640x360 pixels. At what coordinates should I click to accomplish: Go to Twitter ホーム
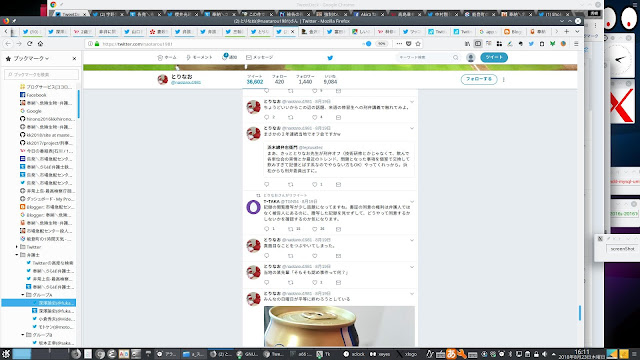pos(167,58)
